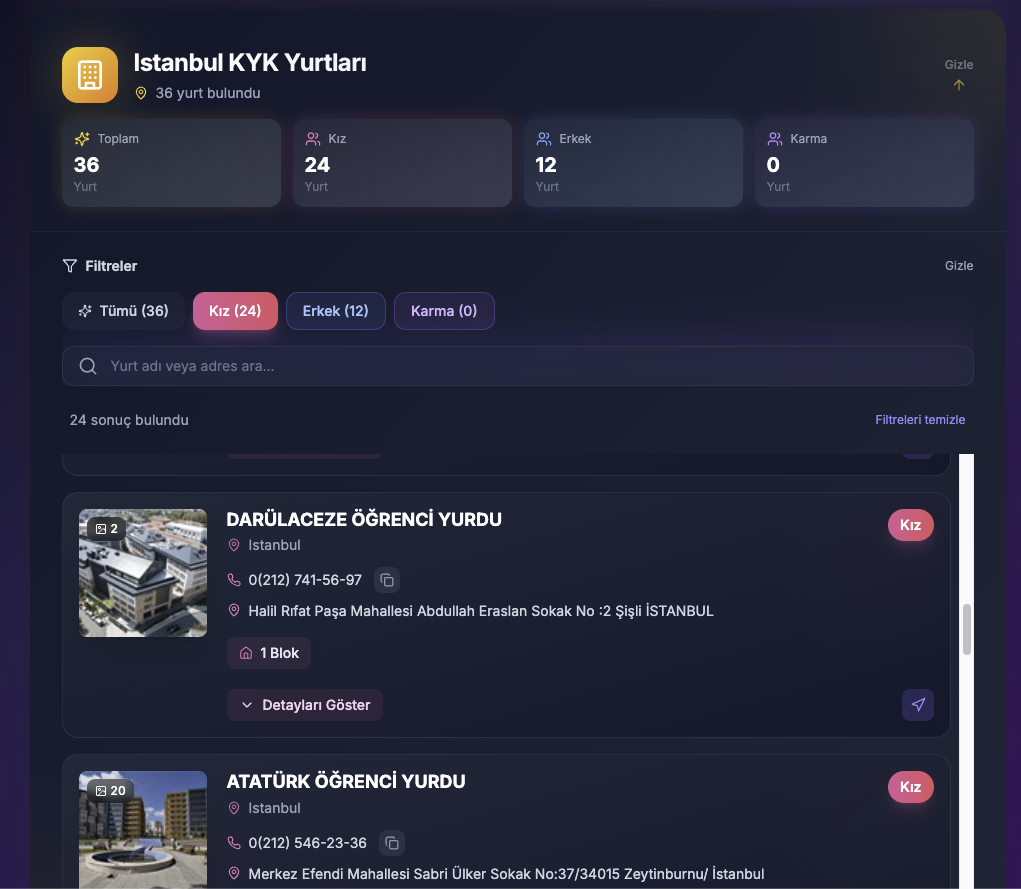
Task: Select the Karma (0) filter
Action: (x=444, y=311)
